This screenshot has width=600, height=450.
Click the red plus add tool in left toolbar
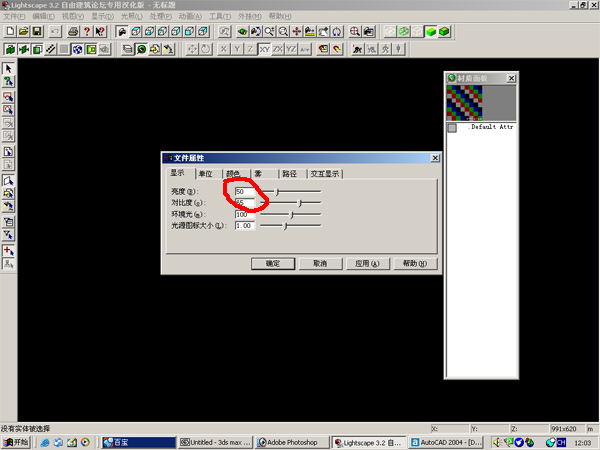[x=8, y=251]
